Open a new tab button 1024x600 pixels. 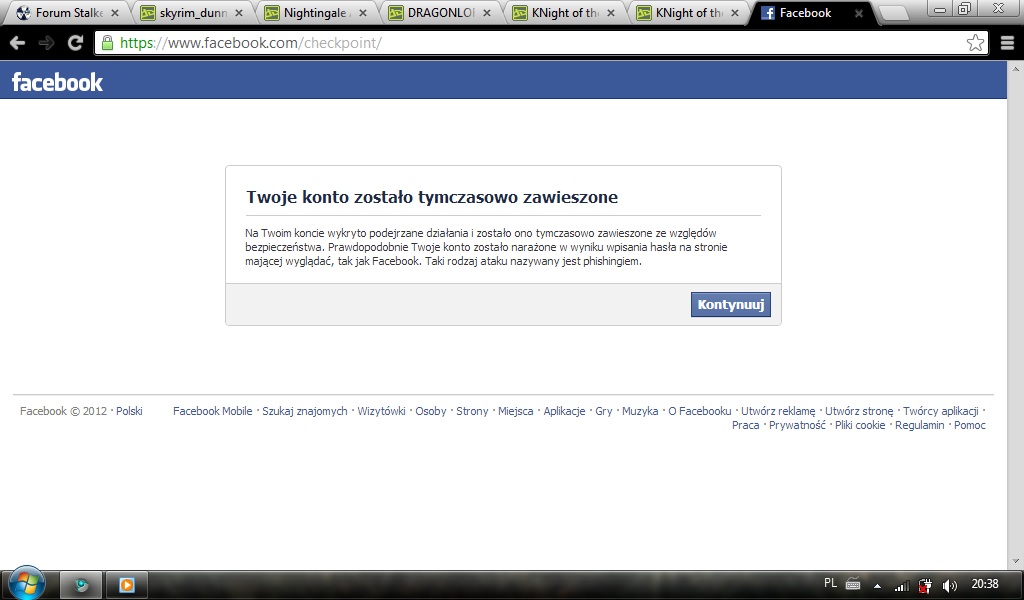[x=893, y=13]
